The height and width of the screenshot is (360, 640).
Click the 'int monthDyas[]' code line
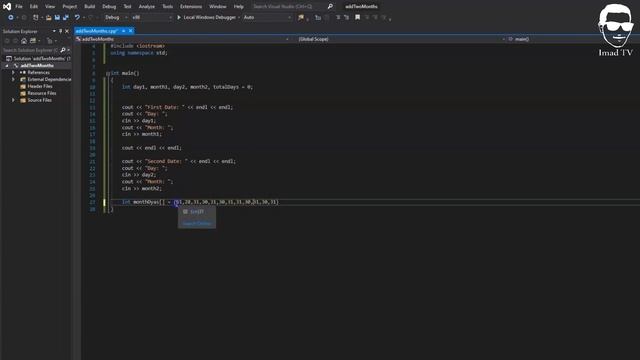pyautogui.click(x=200, y=202)
